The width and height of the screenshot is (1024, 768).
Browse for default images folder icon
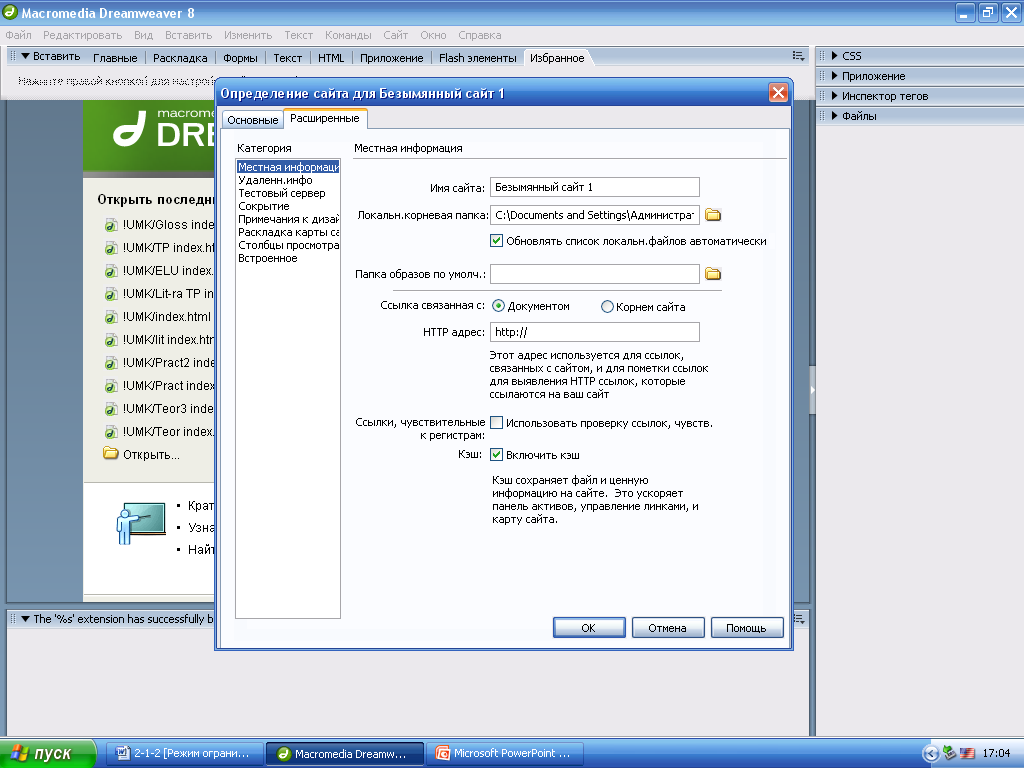coord(712,274)
